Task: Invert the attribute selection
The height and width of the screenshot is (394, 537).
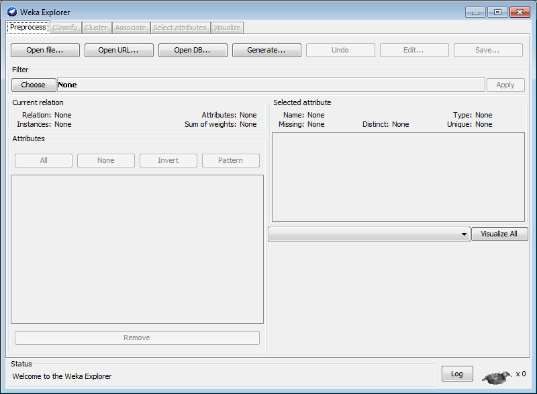Action: coord(168,160)
